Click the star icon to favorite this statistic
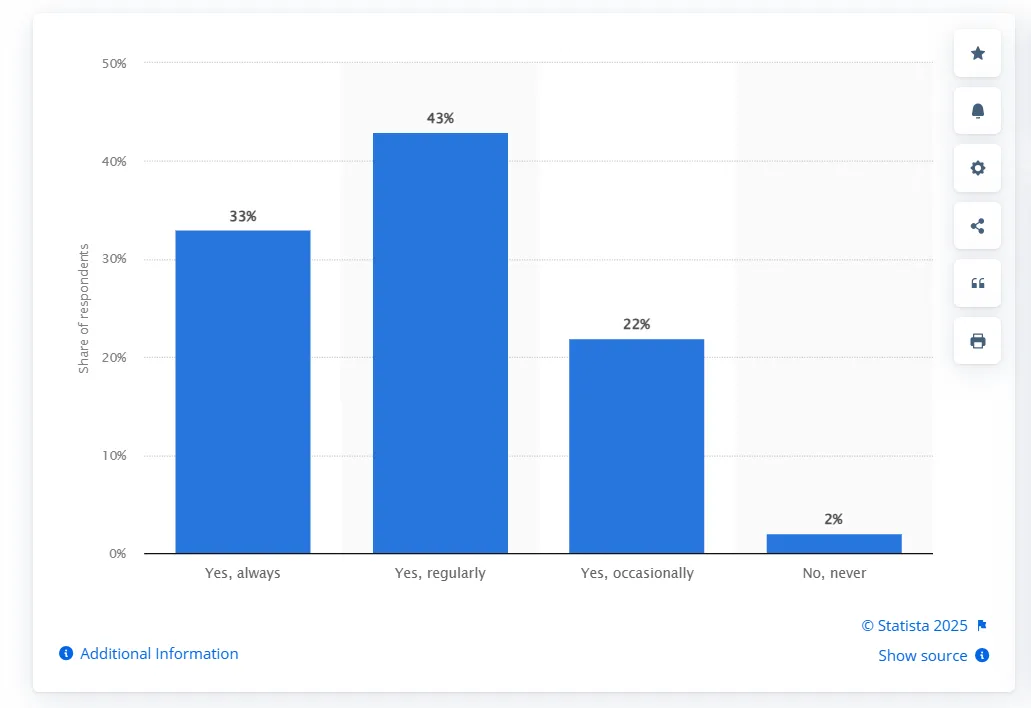The height and width of the screenshot is (708, 1031). 977,53
